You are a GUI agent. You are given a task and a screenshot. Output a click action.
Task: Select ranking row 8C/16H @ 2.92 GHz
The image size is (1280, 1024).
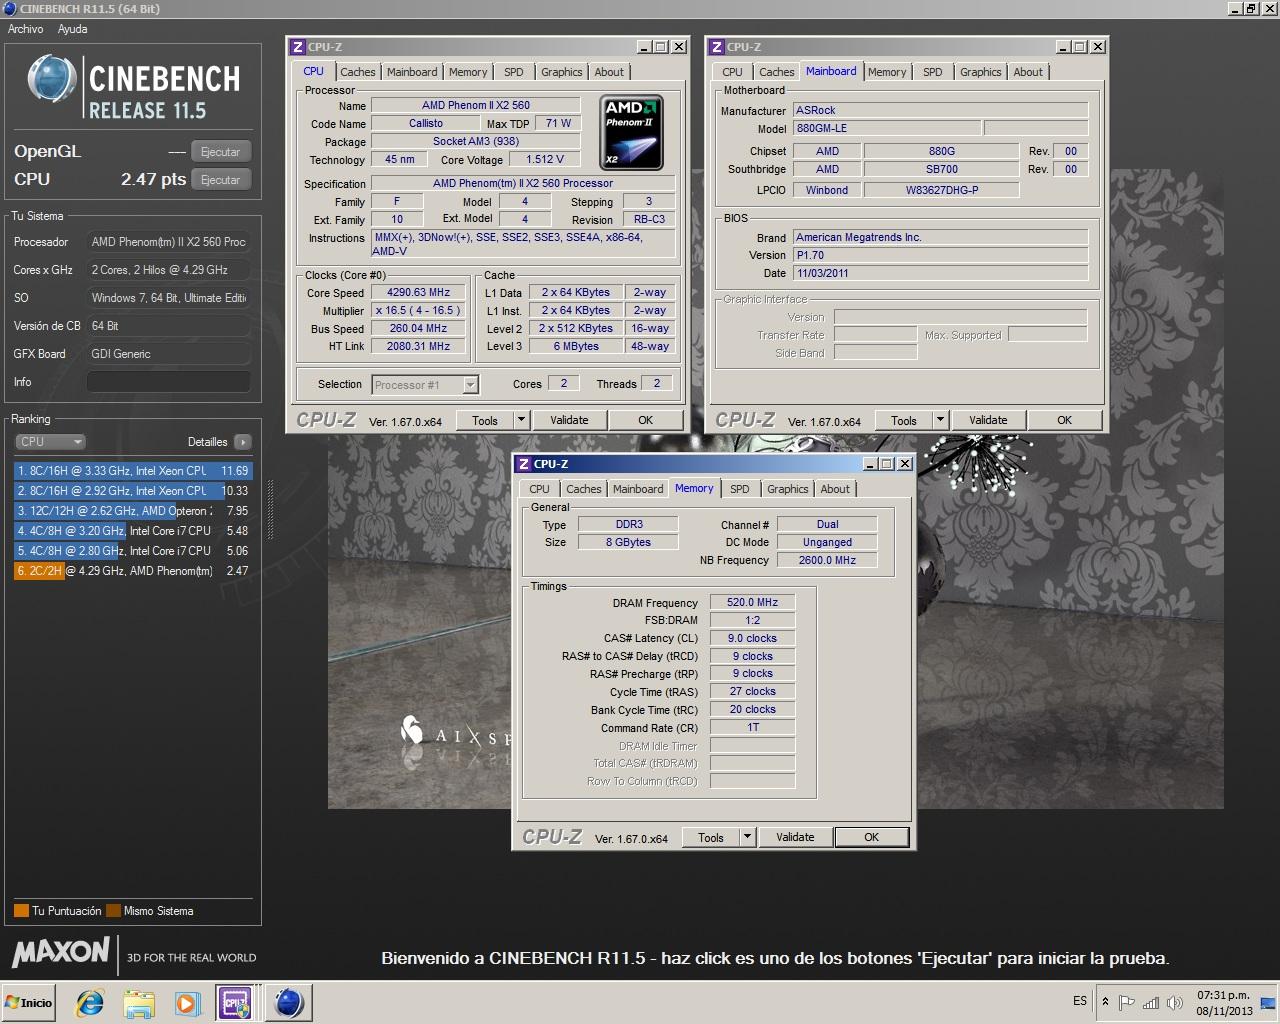coord(132,491)
